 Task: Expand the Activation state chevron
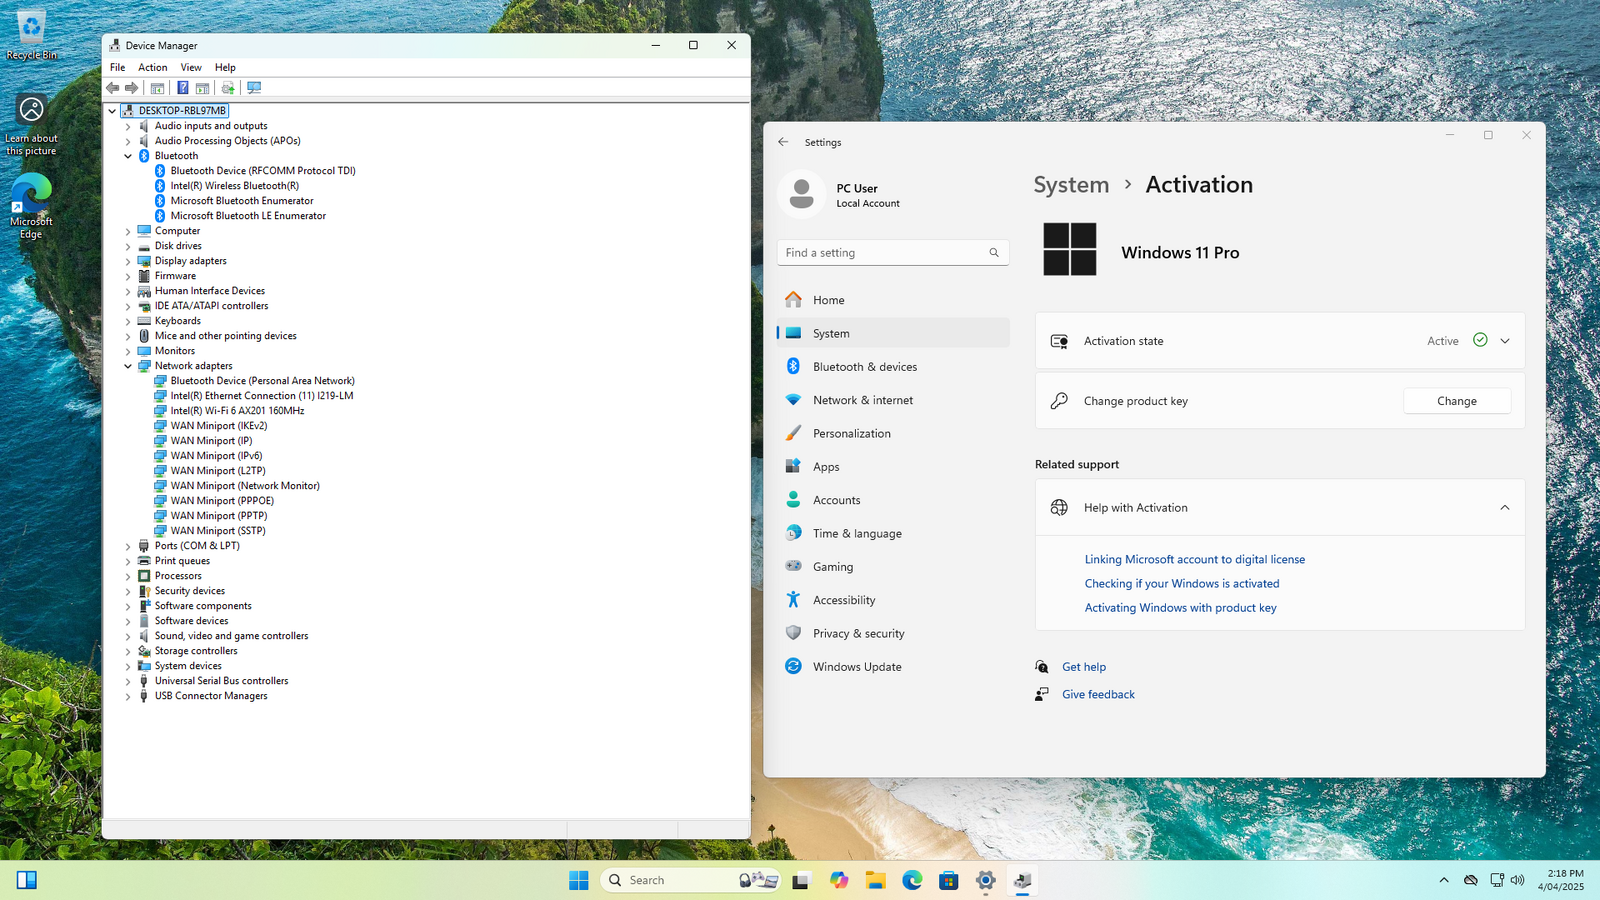point(1505,341)
